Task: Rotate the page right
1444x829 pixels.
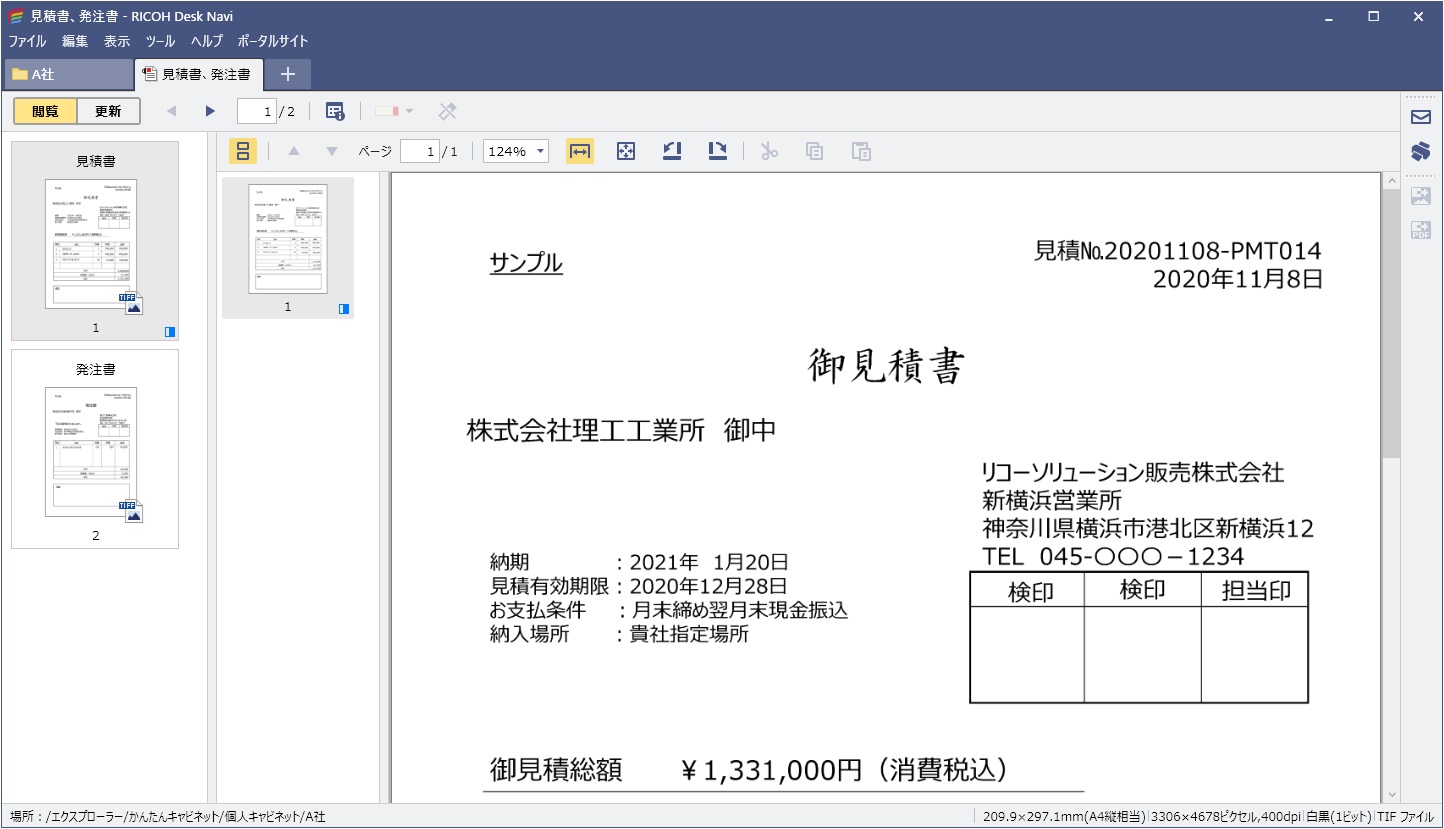Action: tap(717, 151)
